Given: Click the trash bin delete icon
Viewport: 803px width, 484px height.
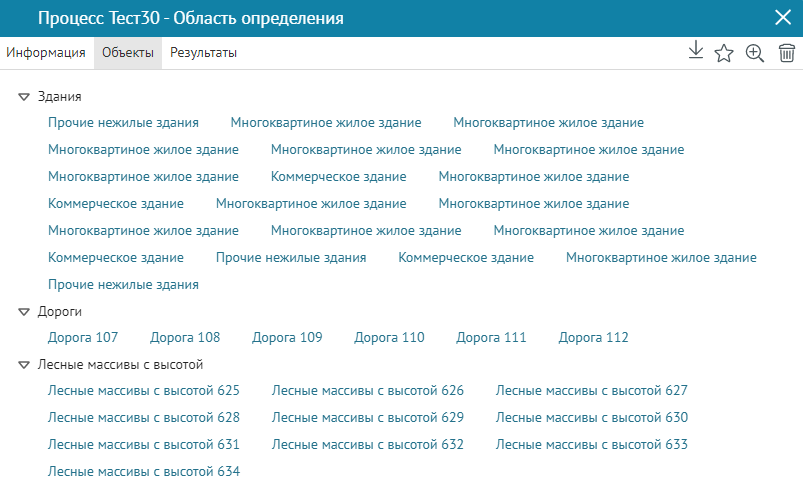Looking at the screenshot, I should 787,53.
